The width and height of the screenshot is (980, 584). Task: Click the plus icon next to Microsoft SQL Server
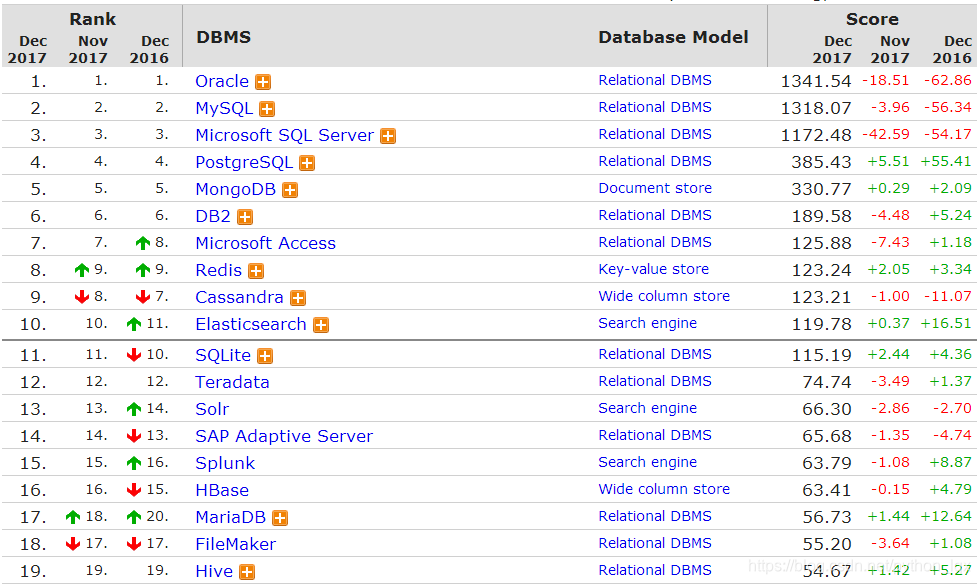click(x=388, y=136)
